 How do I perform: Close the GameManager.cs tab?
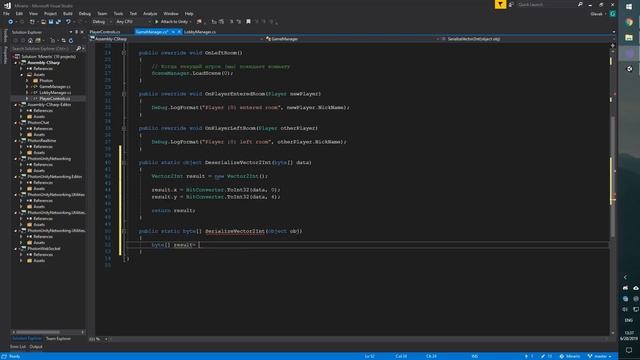pos(179,32)
